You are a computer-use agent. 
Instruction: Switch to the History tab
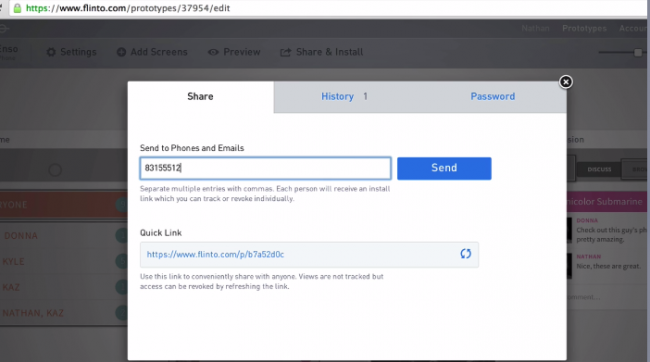tap(337, 97)
